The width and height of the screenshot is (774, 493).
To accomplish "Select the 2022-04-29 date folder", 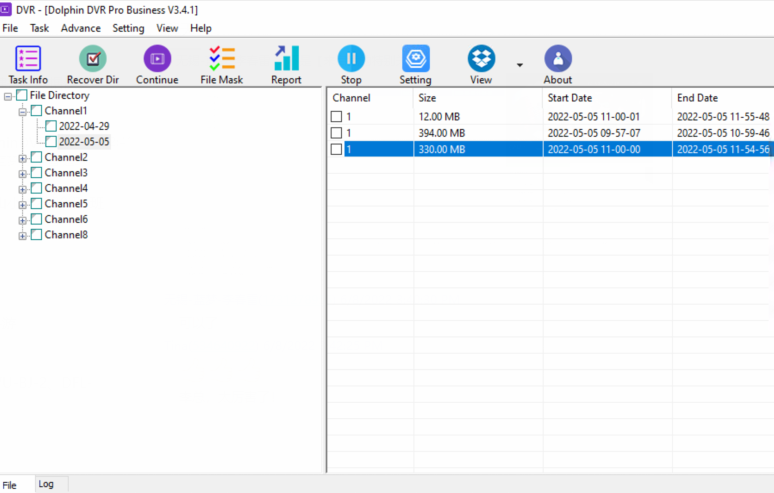I will [83, 126].
